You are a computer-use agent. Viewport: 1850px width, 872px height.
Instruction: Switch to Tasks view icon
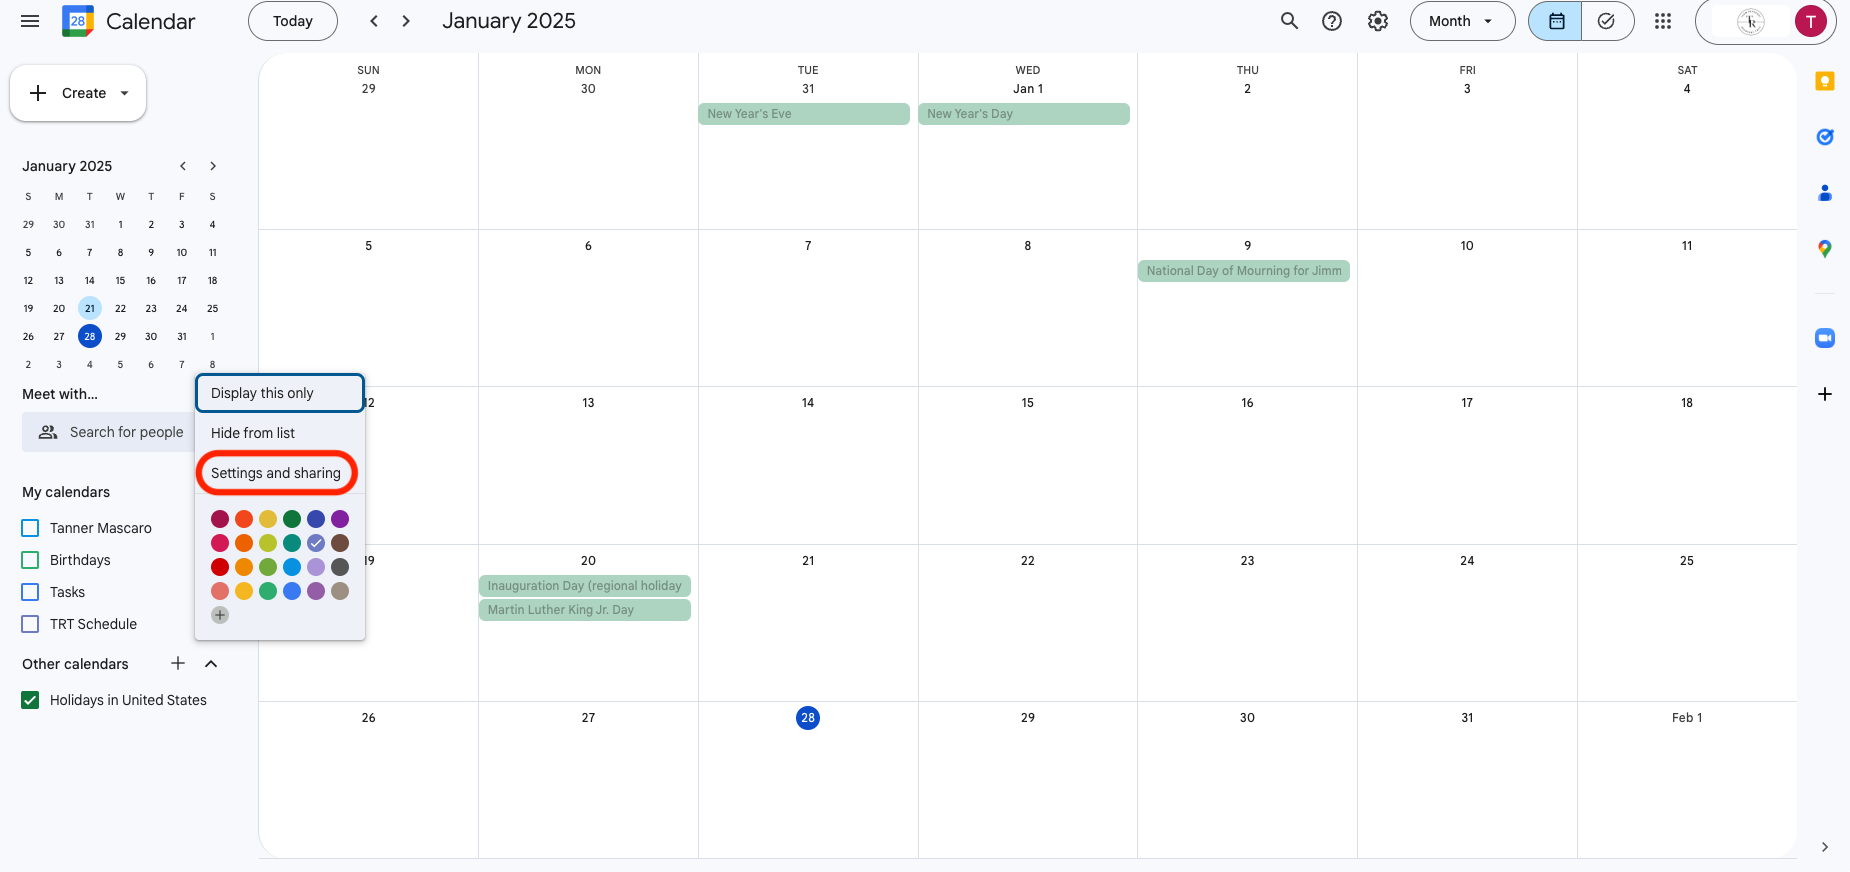pos(1607,21)
